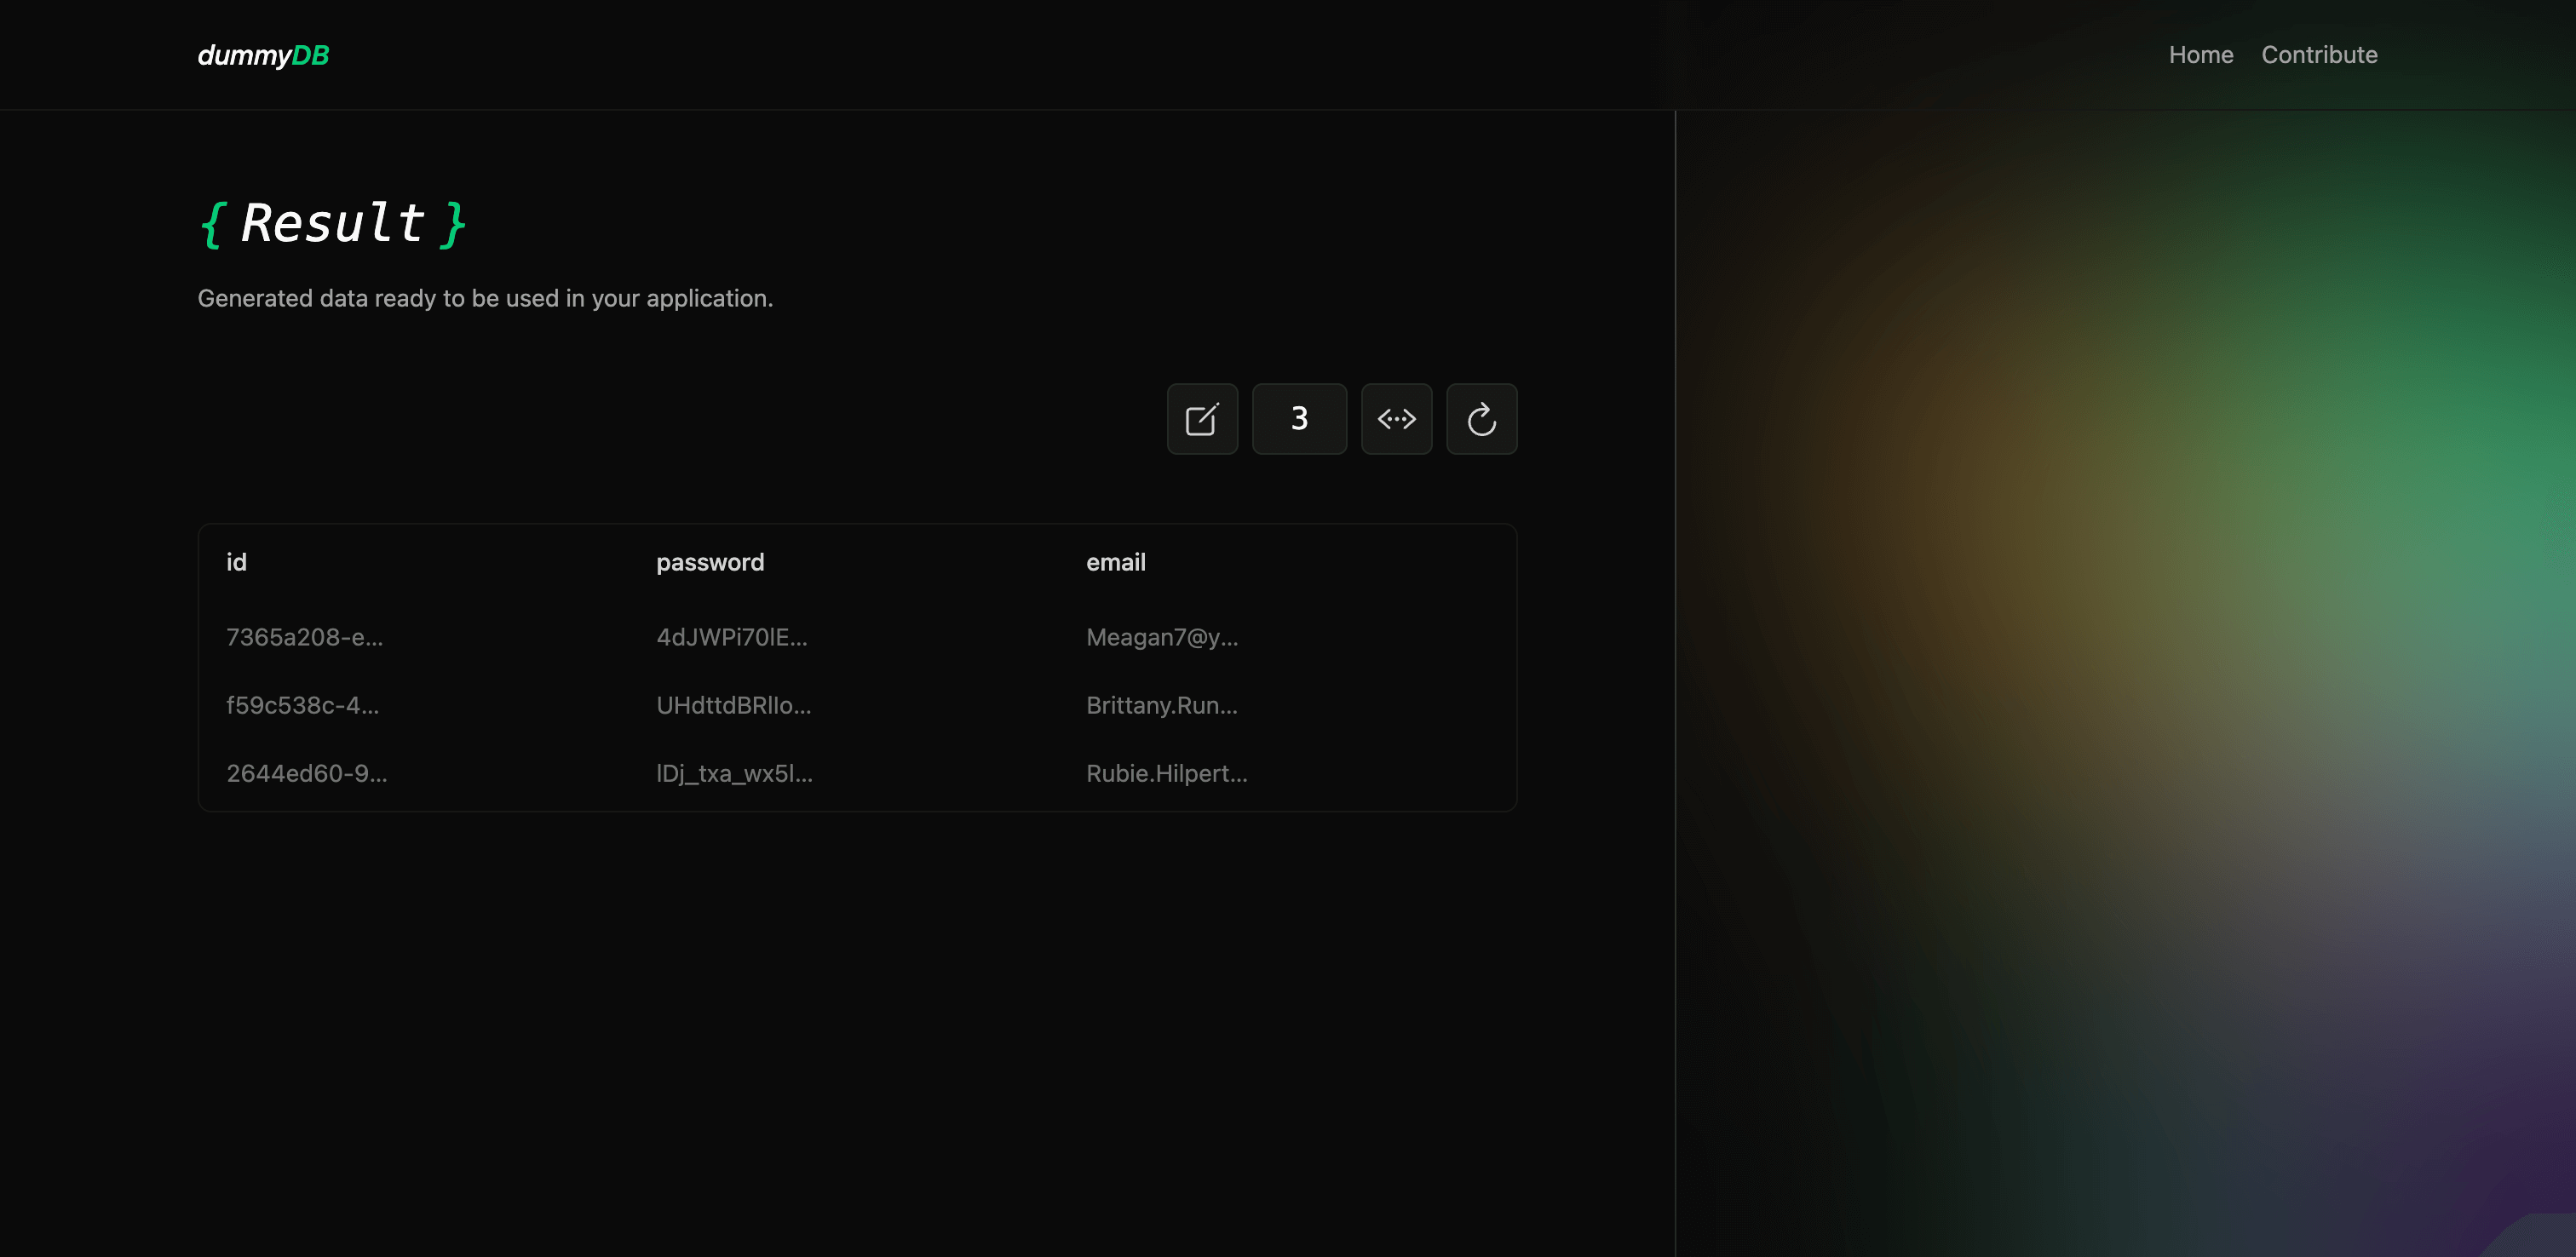Open the Contribute navigation link
This screenshot has height=1257, width=2576.
(x=2318, y=55)
